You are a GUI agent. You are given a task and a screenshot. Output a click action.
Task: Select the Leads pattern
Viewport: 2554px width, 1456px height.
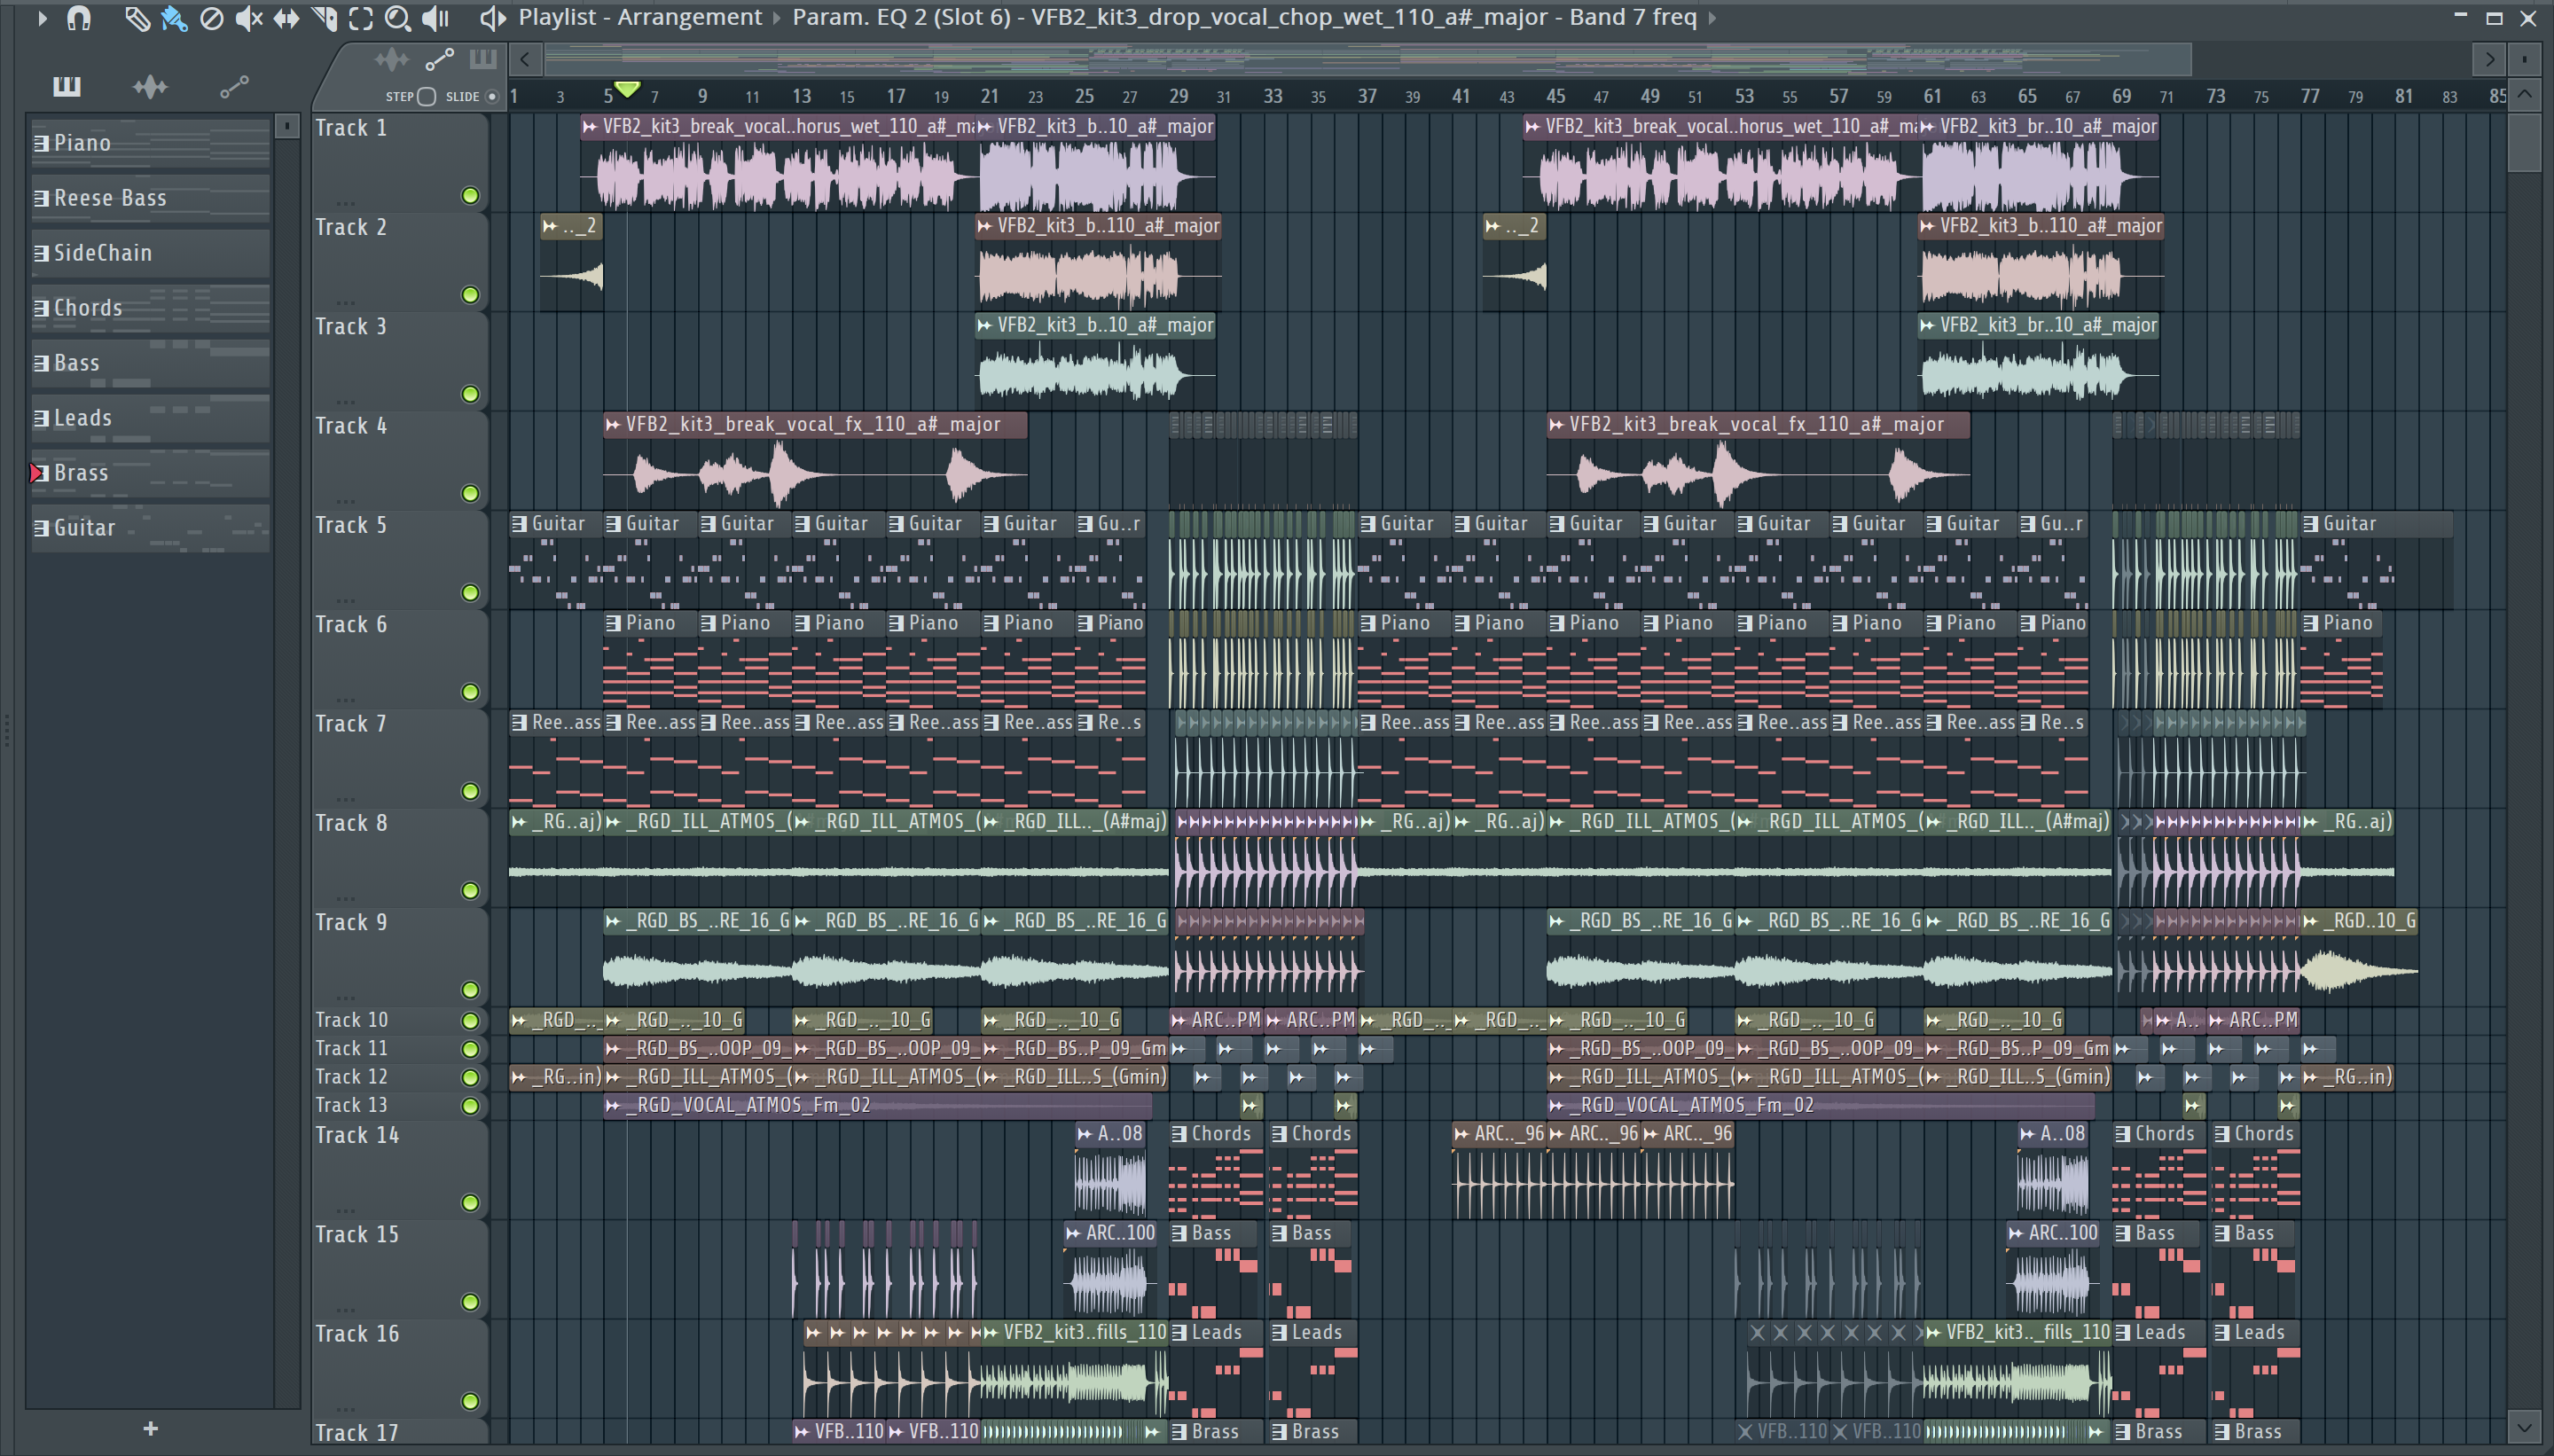[150, 418]
